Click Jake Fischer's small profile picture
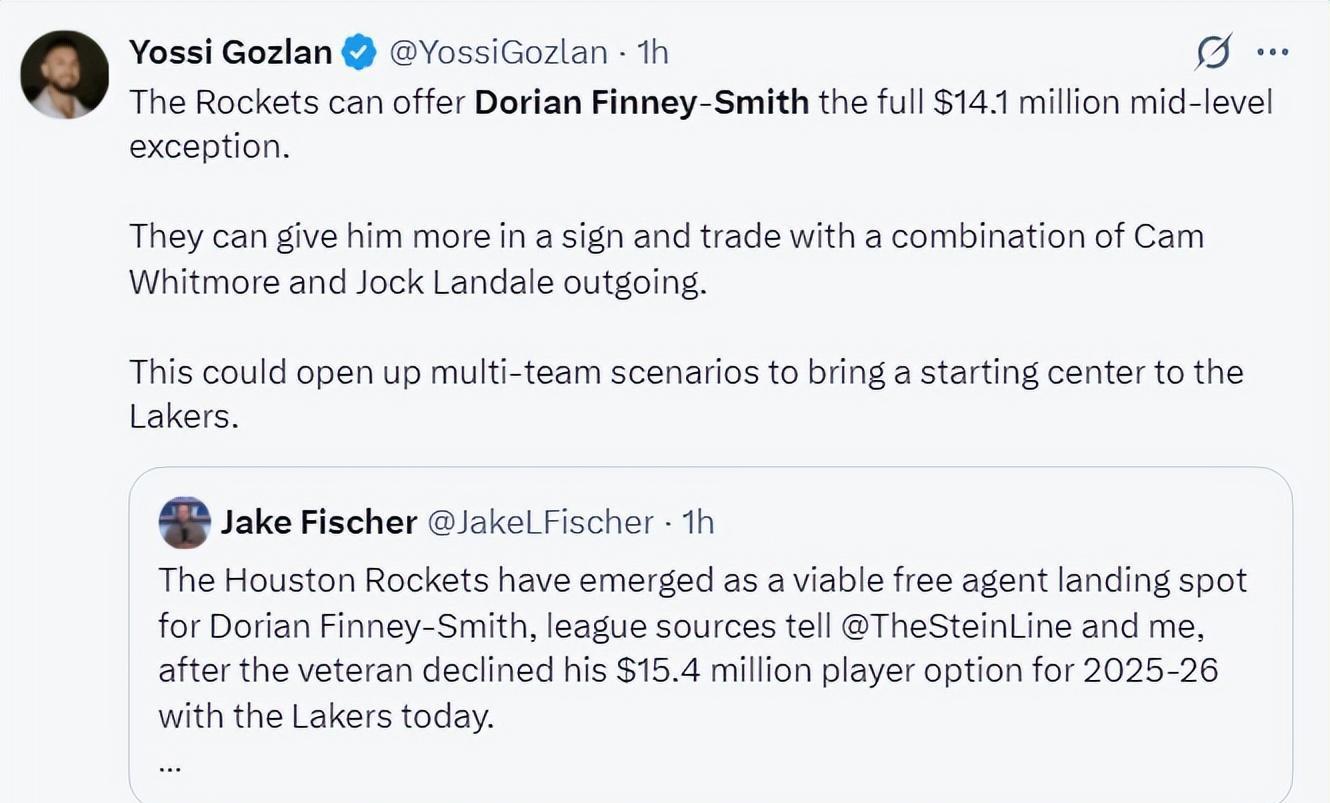The width and height of the screenshot is (1330, 803). pos(184,522)
